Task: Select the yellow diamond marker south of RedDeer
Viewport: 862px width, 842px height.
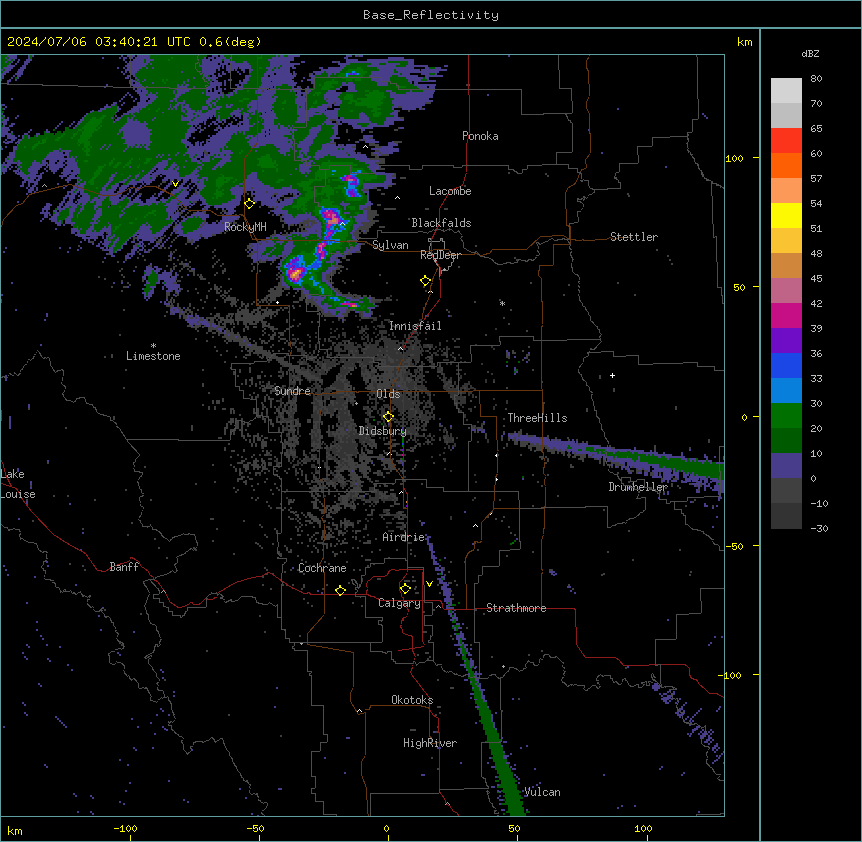Action: pos(426,281)
